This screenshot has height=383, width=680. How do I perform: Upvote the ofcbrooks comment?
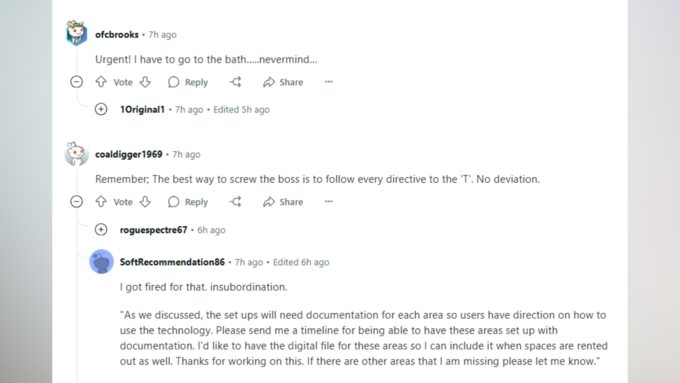pyautogui.click(x=101, y=82)
